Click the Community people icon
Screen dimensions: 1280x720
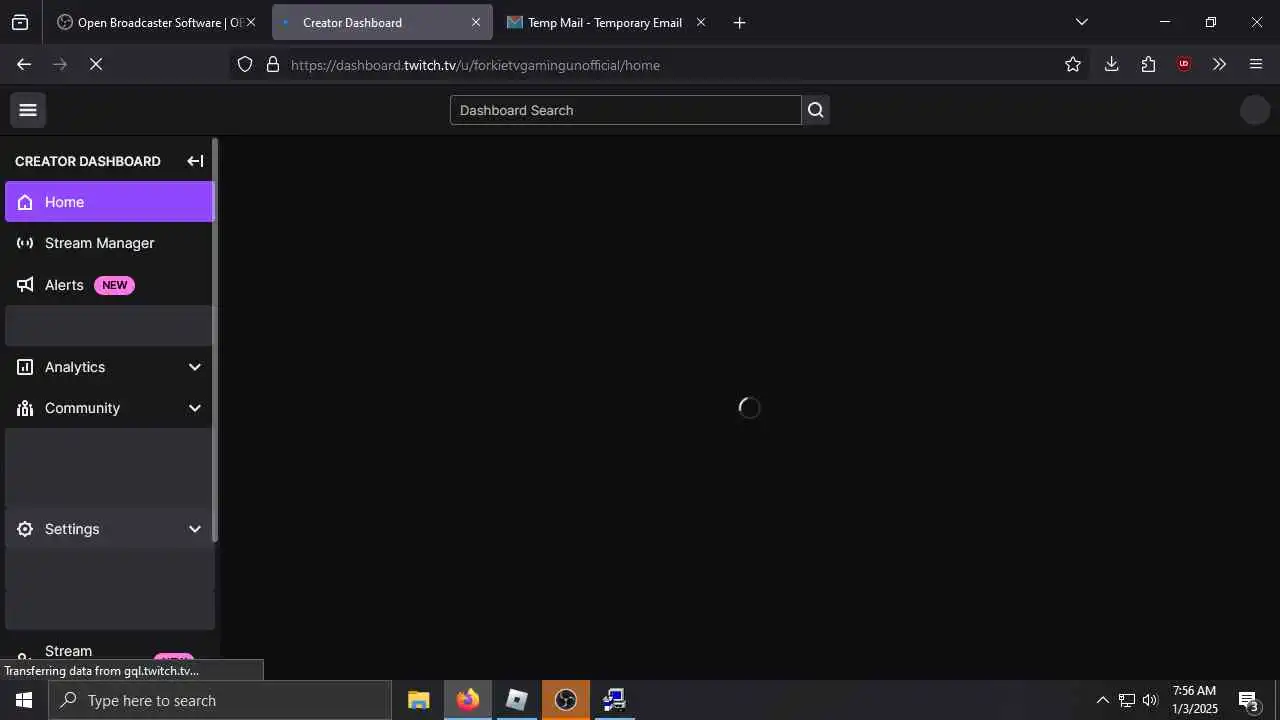pyautogui.click(x=25, y=408)
